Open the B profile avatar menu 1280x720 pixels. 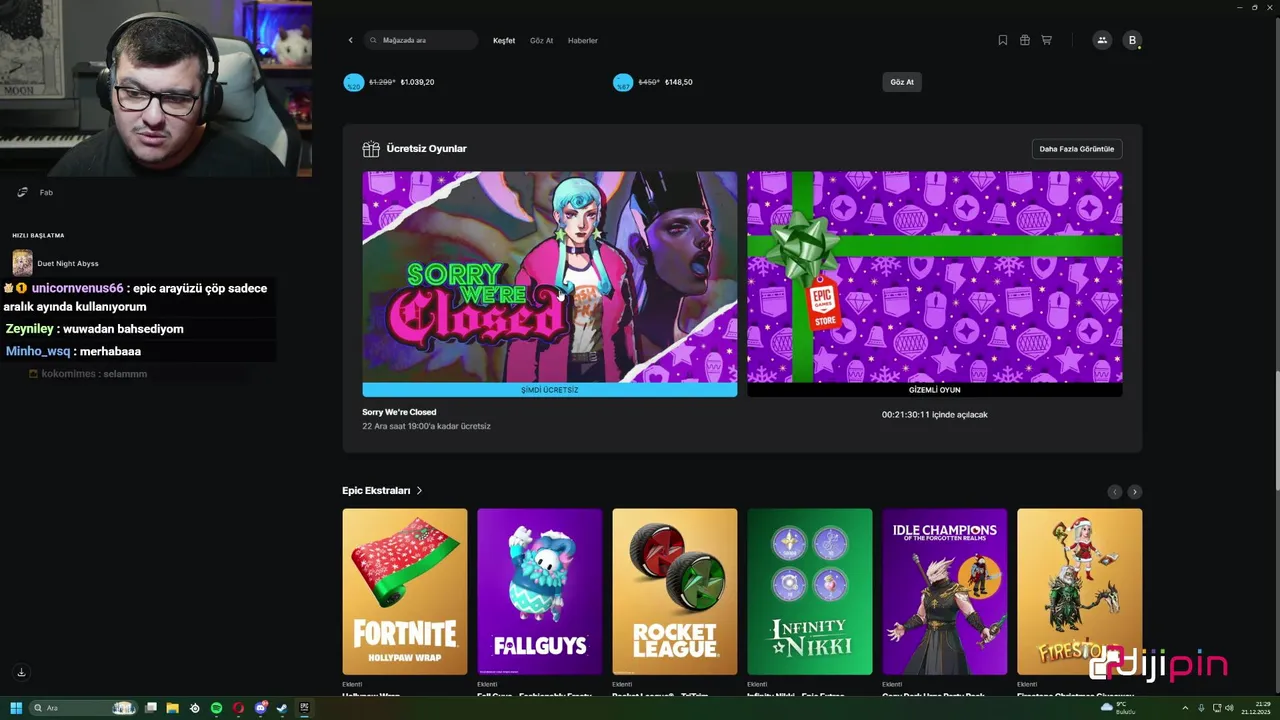click(x=1132, y=40)
